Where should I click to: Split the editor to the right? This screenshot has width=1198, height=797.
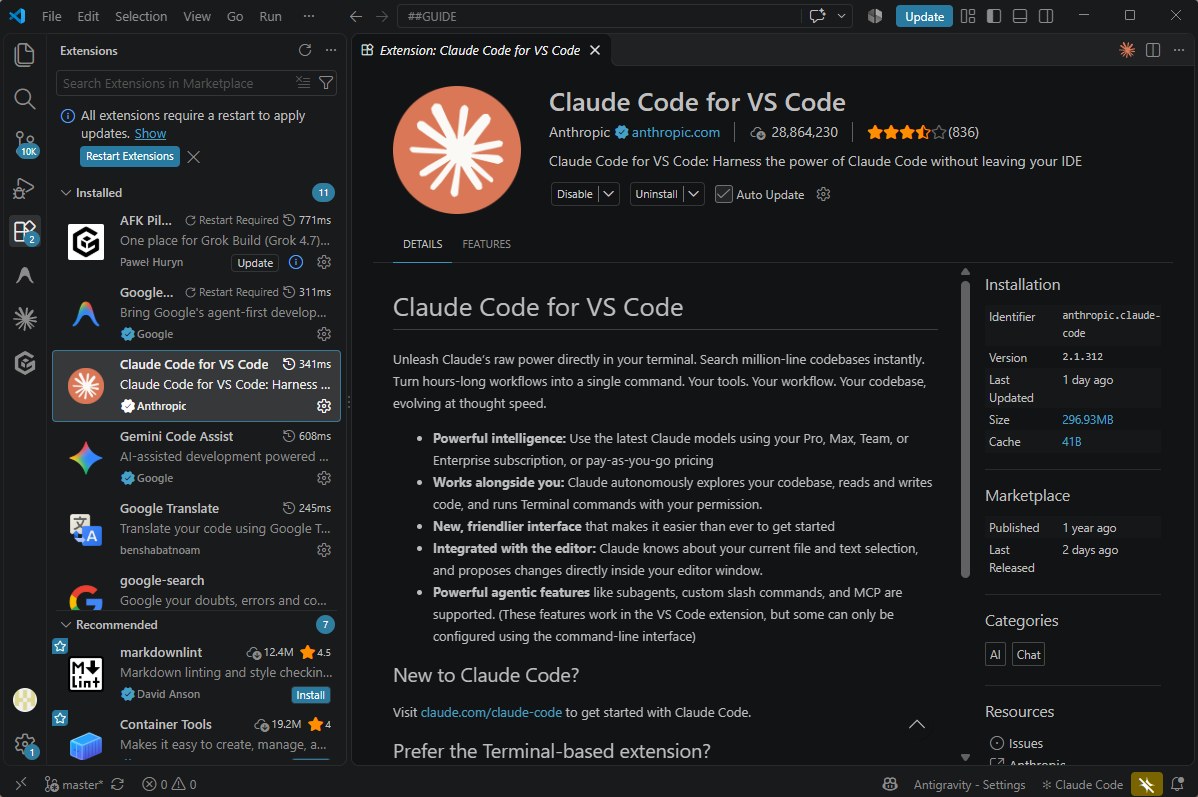click(1153, 50)
